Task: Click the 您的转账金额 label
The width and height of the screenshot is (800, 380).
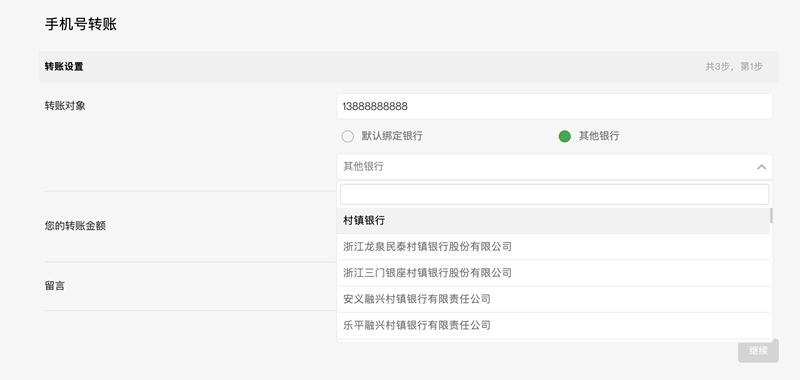Action: click(x=76, y=226)
